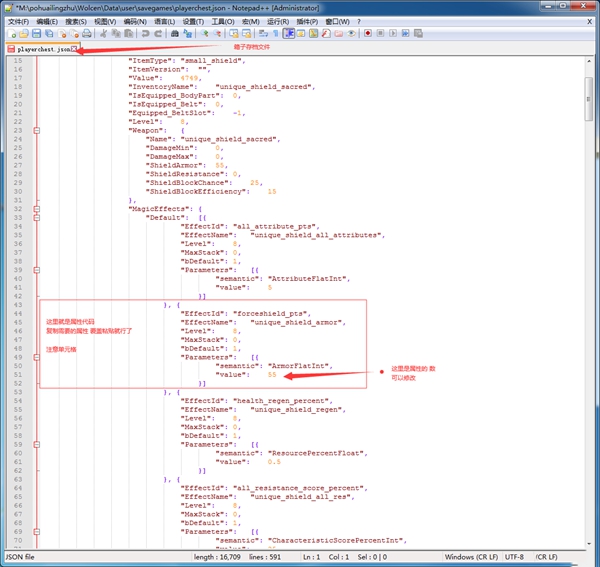Open Replace dialog from the toolbar
The height and width of the screenshot is (567, 600).
point(187,34)
